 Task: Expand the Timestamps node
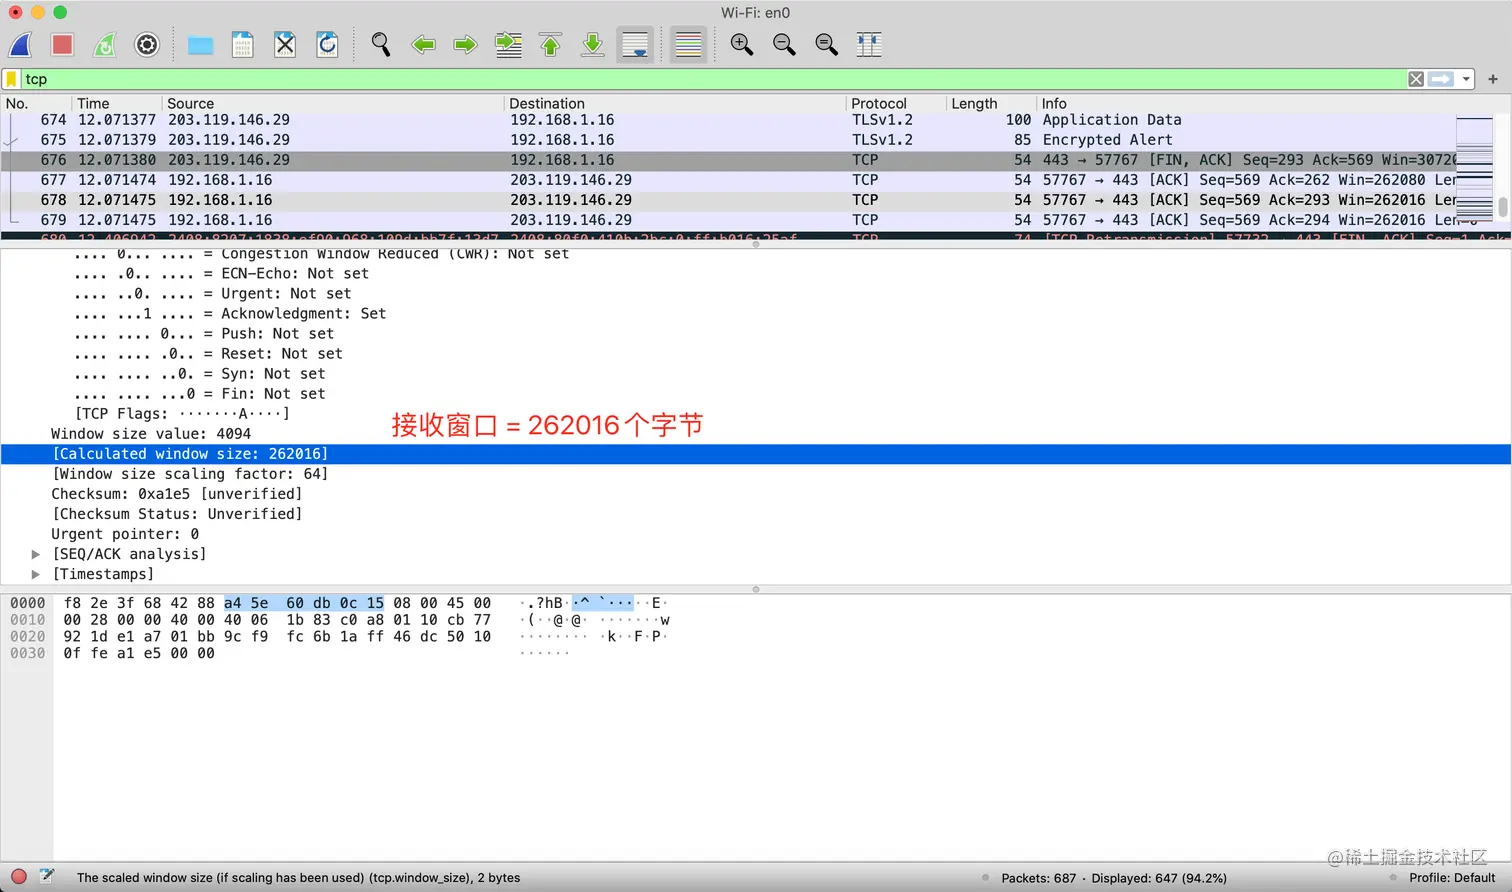pyautogui.click(x=36, y=574)
